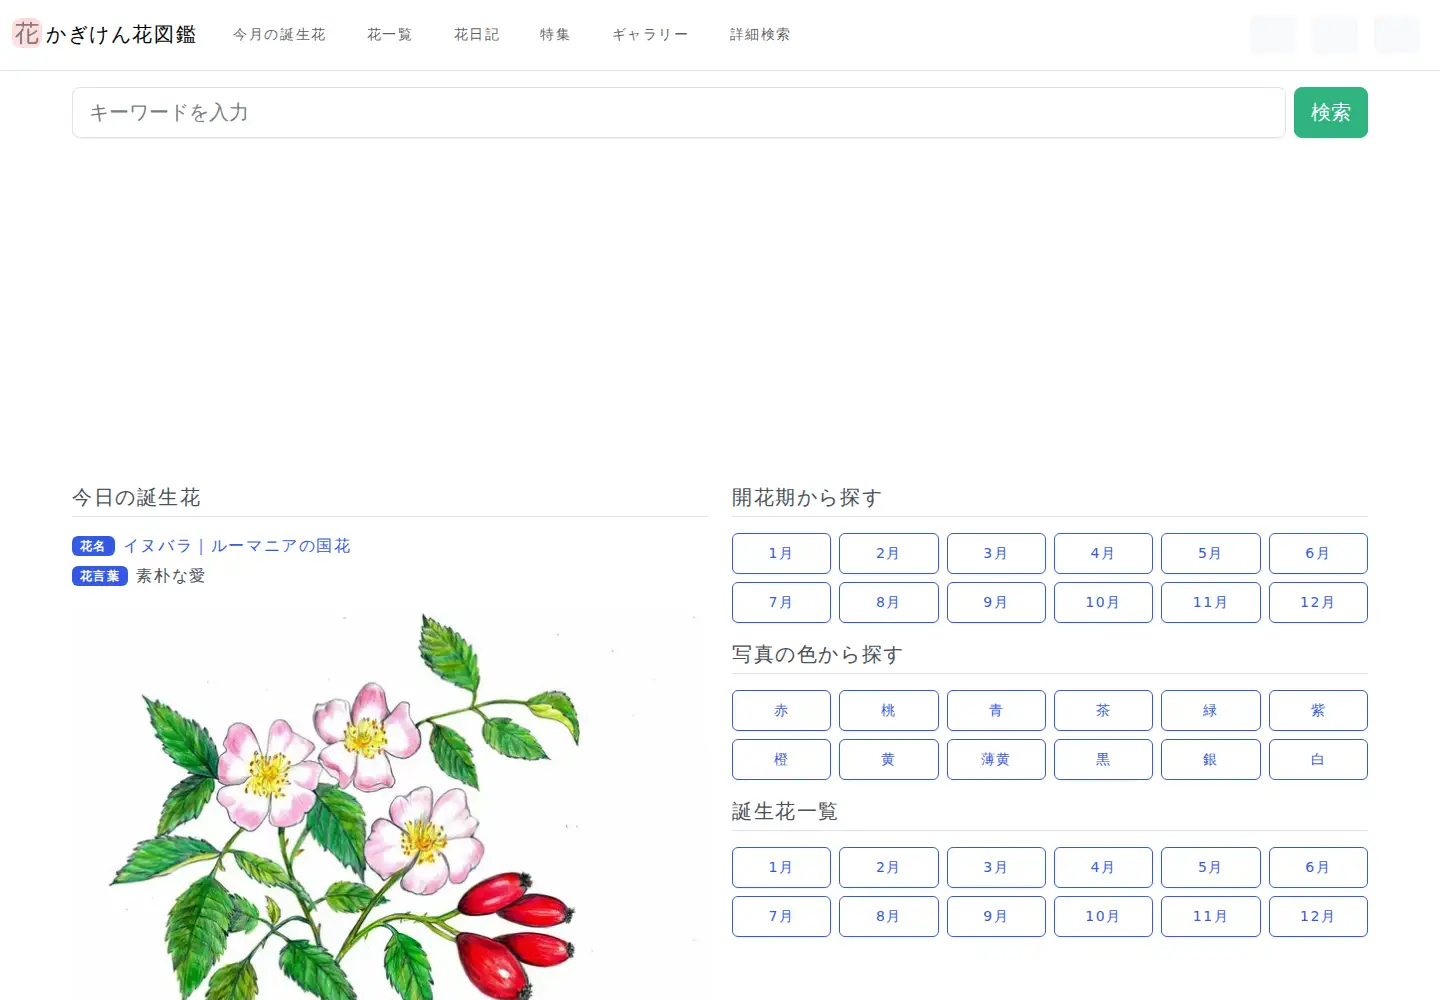The width and height of the screenshot is (1440, 1000).
Task: Open the ギャラリー menu item
Action: point(650,35)
